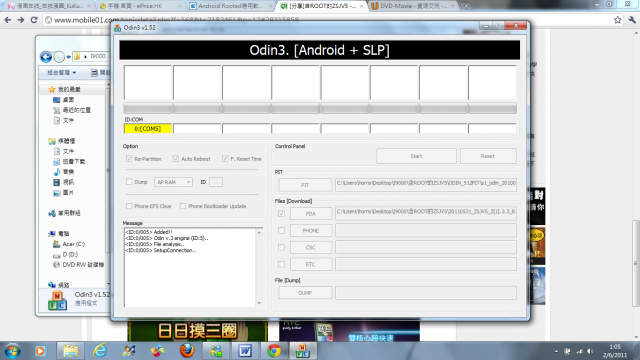Select Acer (C:) drive in Explorer

pyautogui.click(x=69, y=244)
